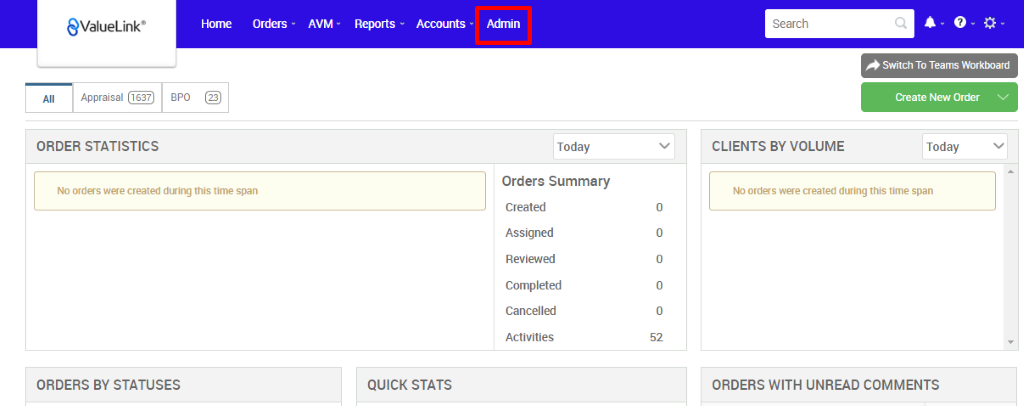Click the Reviewed count row
The height and width of the screenshot is (406, 1024).
[x=584, y=259]
